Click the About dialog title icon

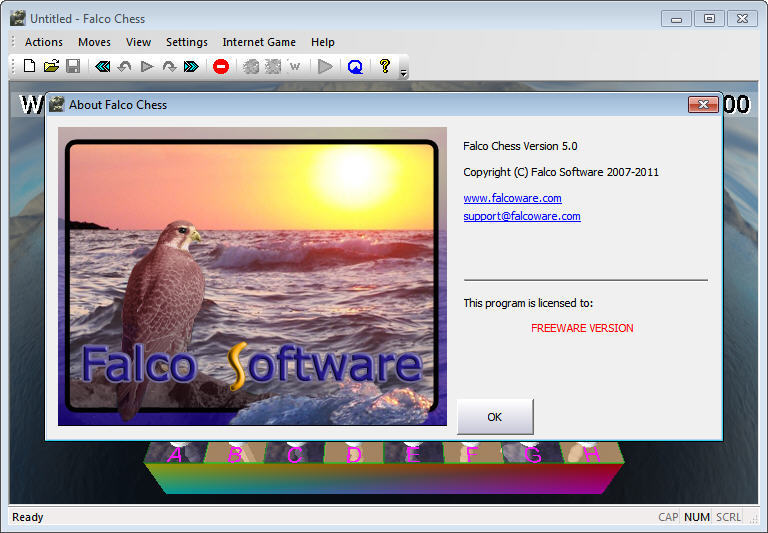pyautogui.click(x=57, y=104)
